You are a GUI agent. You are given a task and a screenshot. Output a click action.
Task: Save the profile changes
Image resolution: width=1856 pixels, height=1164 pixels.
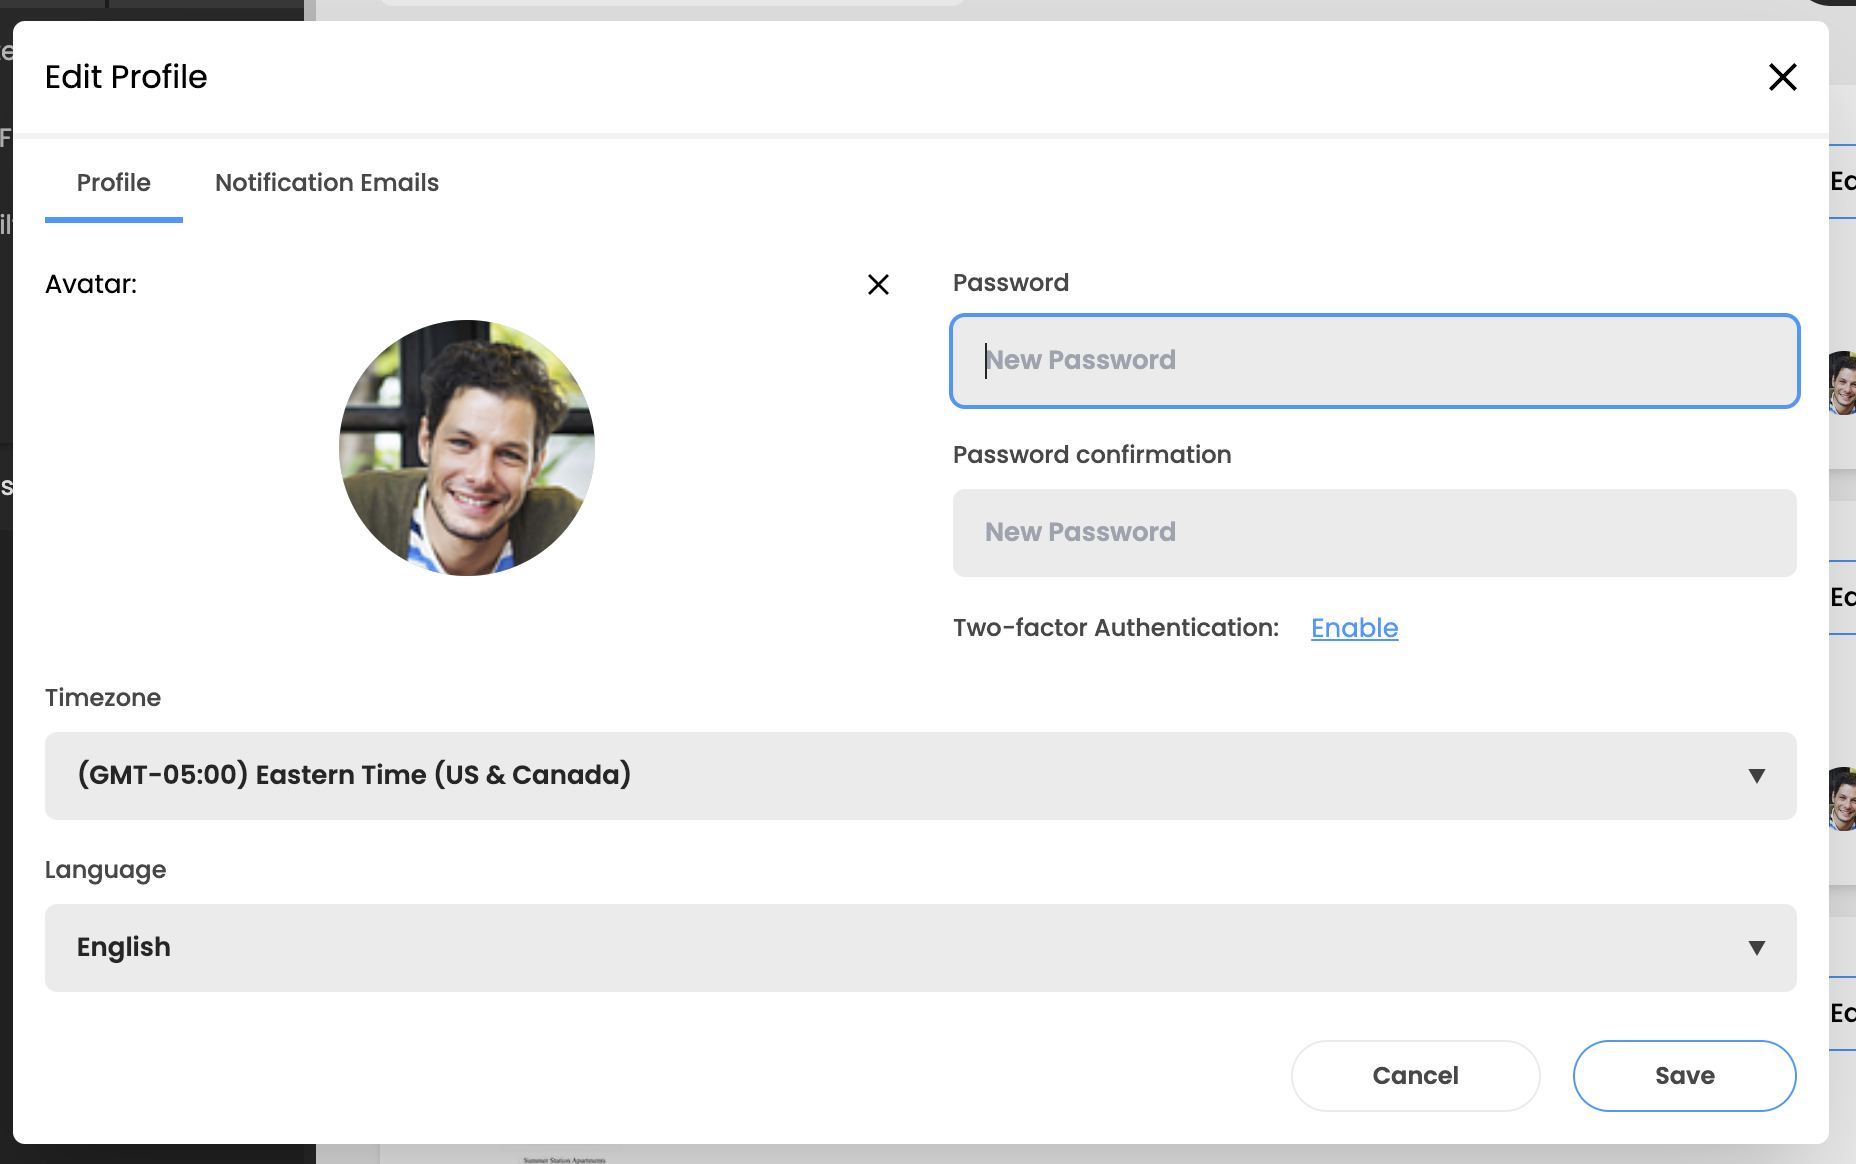tap(1684, 1076)
